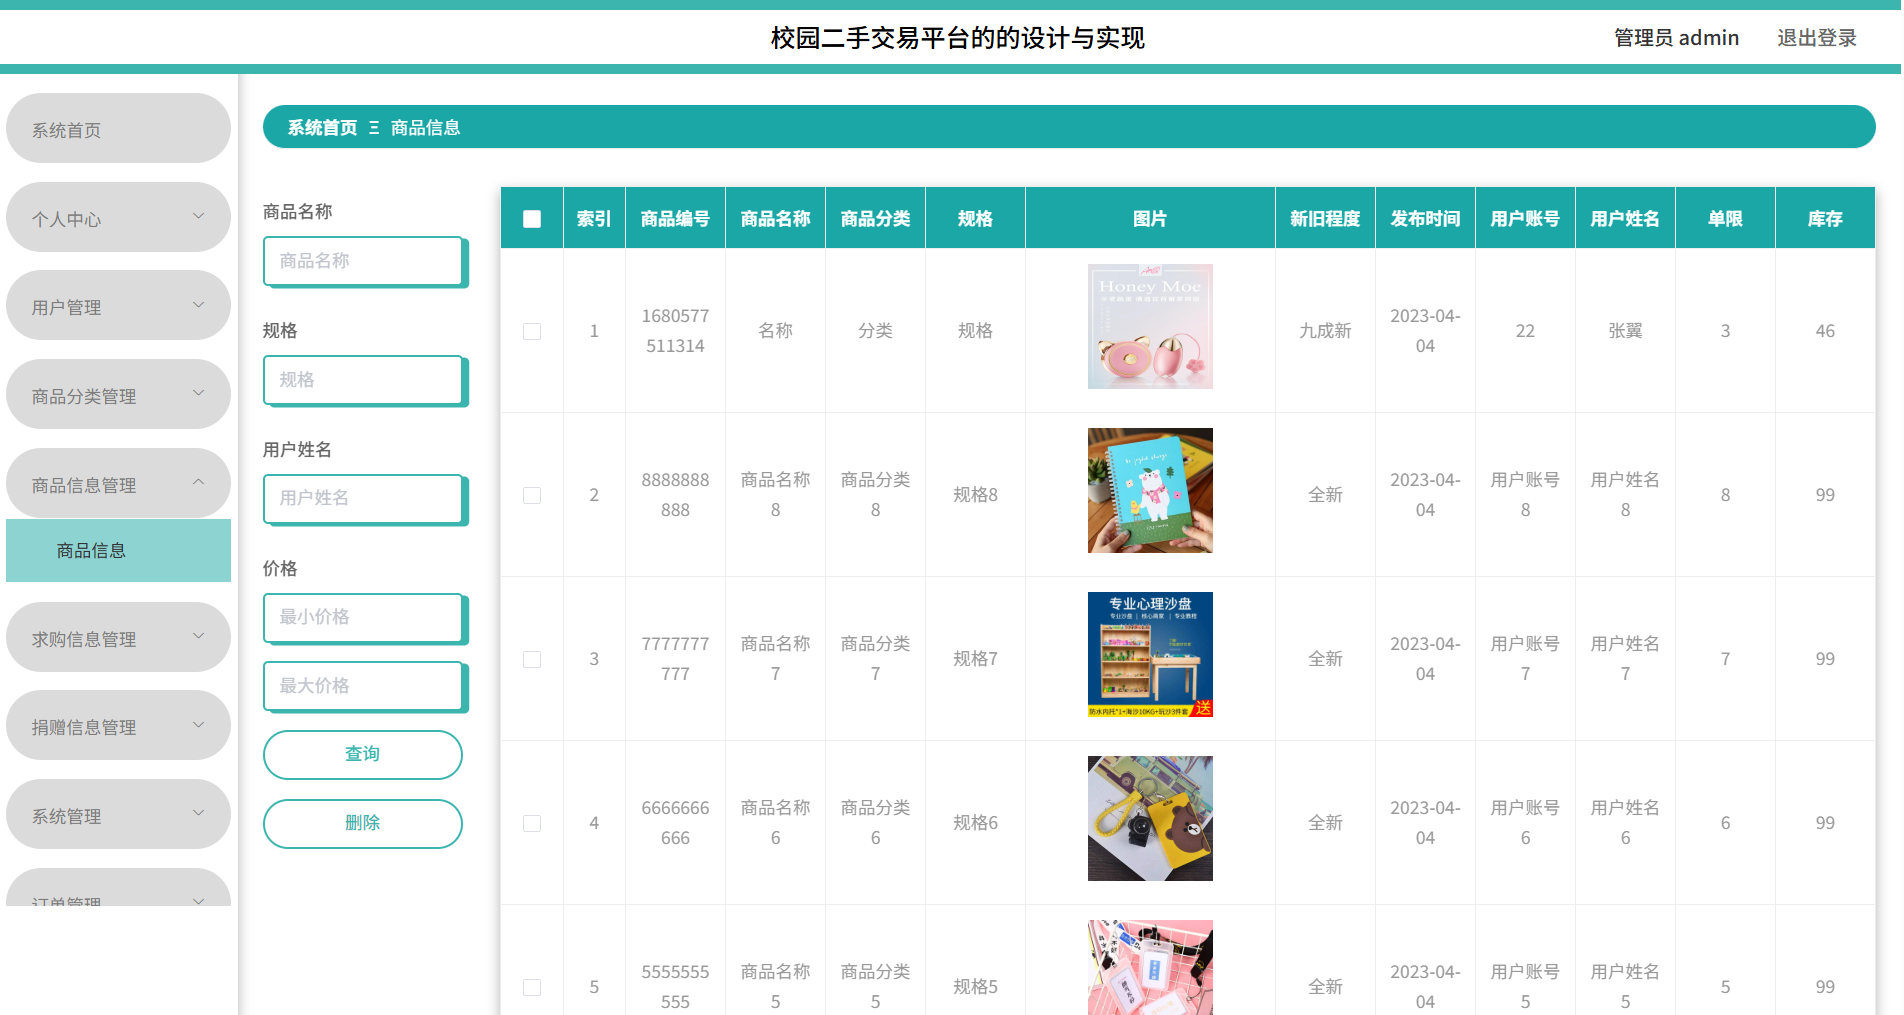Collapse the 商品信息管理 sidebar section
The height and width of the screenshot is (1015, 1904).
point(118,483)
